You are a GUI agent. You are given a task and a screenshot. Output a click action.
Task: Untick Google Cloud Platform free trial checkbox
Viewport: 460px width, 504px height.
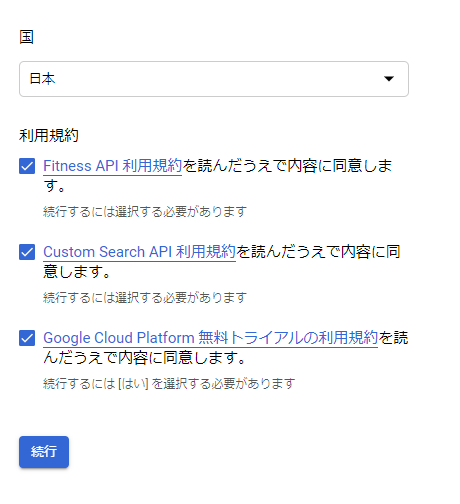click(x=27, y=338)
